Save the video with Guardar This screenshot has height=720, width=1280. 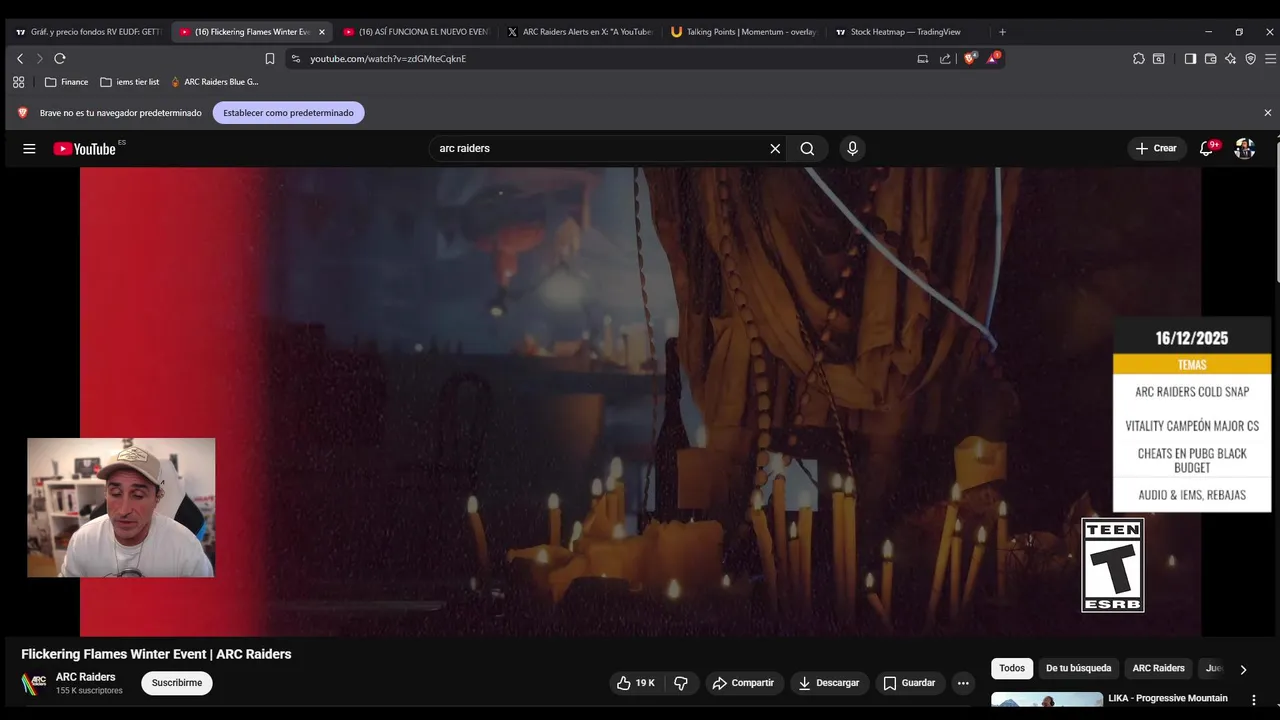coord(909,683)
